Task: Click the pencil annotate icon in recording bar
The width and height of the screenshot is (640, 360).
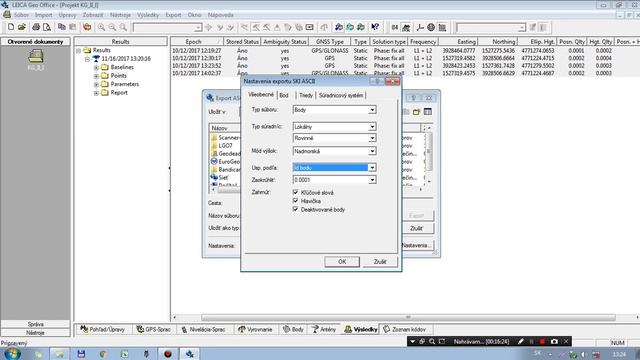Action: click(520, 341)
